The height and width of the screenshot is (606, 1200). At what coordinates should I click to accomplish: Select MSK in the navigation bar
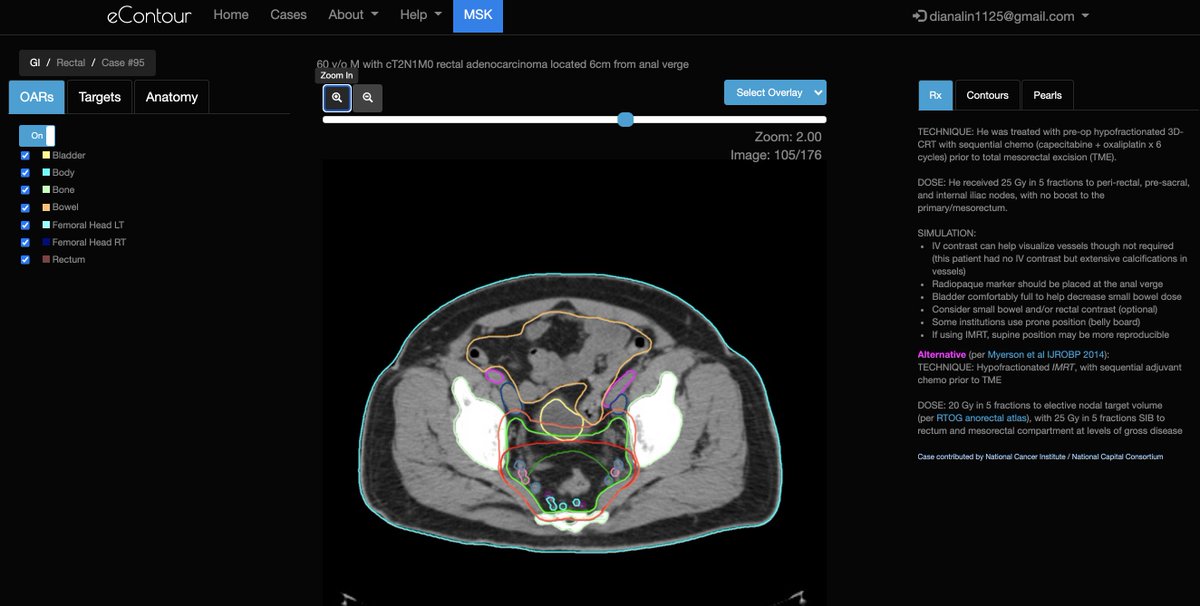click(478, 15)
